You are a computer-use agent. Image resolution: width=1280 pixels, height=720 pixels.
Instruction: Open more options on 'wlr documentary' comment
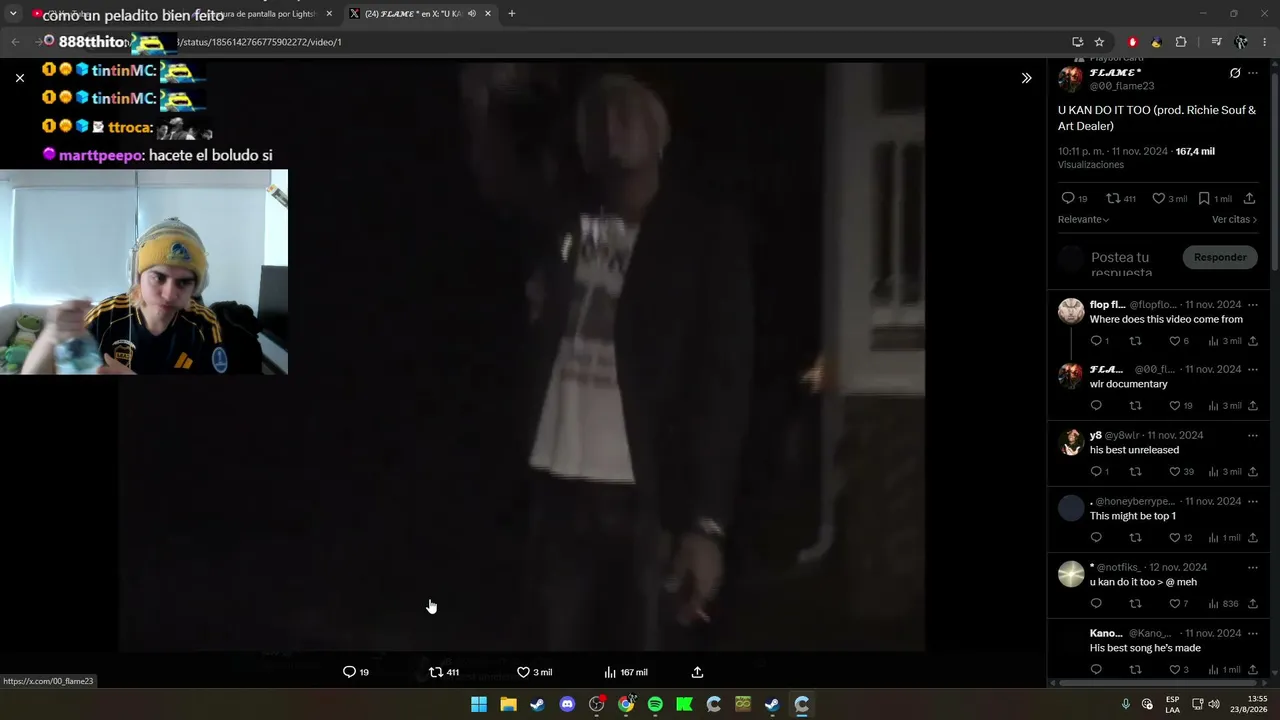(x=1253, y=369)
